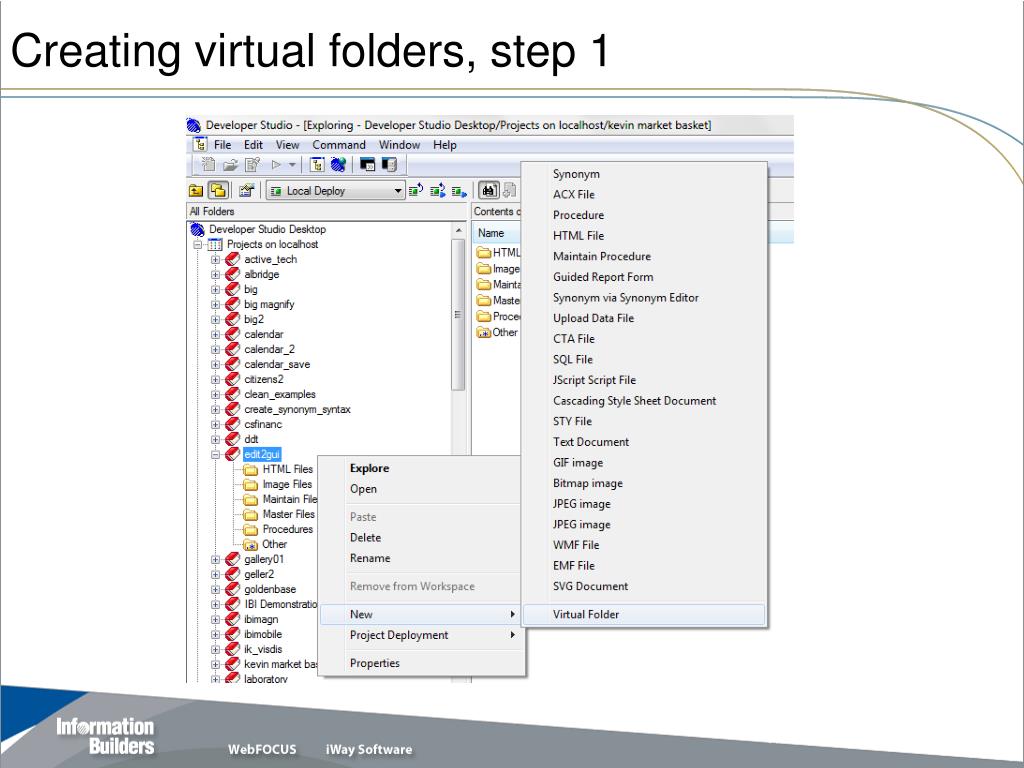Choose Text Document in the New submenu

pos(645,442)
